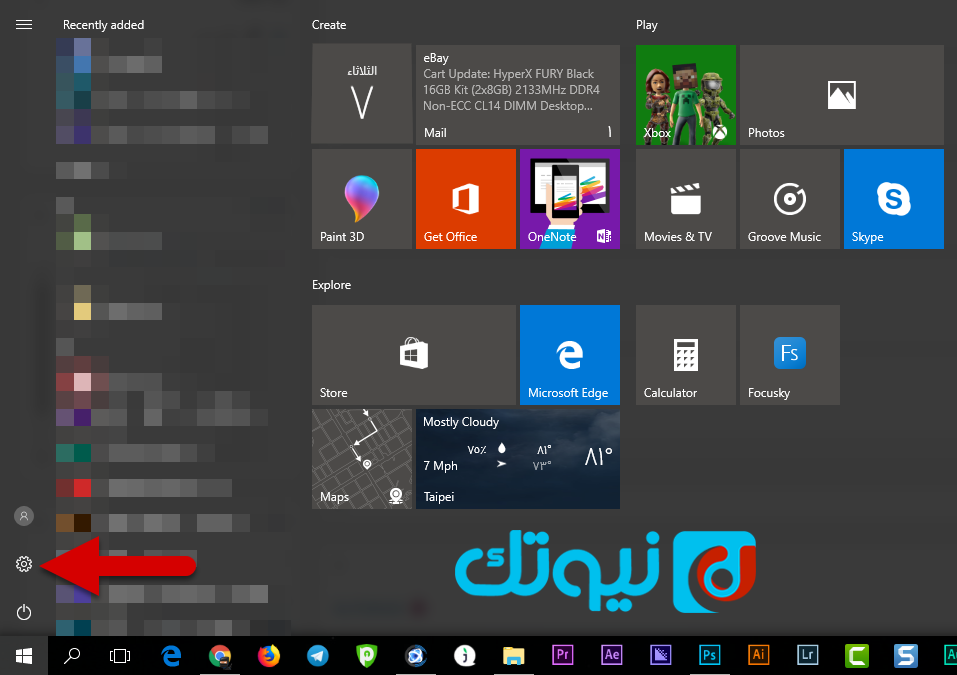Launch the Paint 3D tile
This screenshot has width=957, height=675.
[362, 199]
